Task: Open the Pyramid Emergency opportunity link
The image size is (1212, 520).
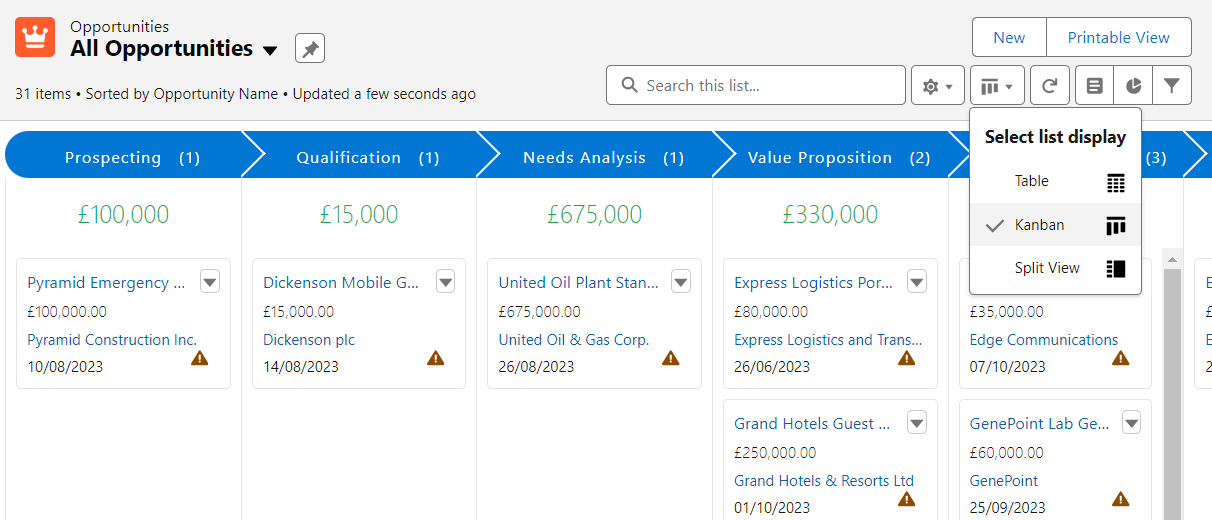Action: coord(106,283)
